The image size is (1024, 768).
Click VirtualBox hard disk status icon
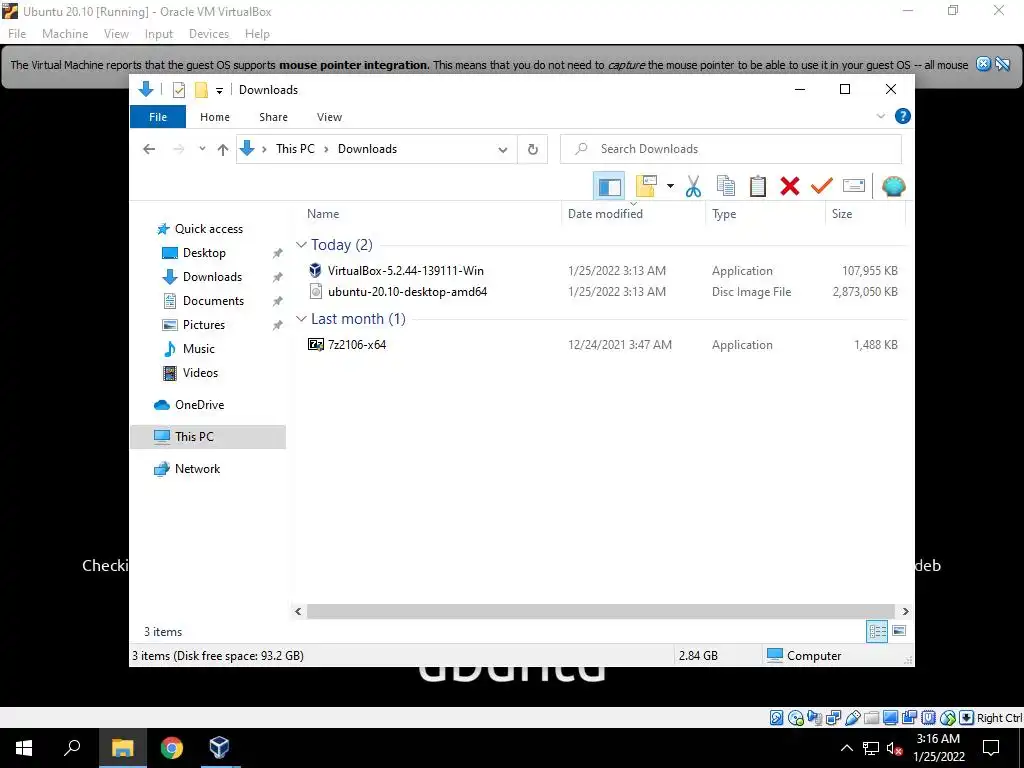point(776,718)
